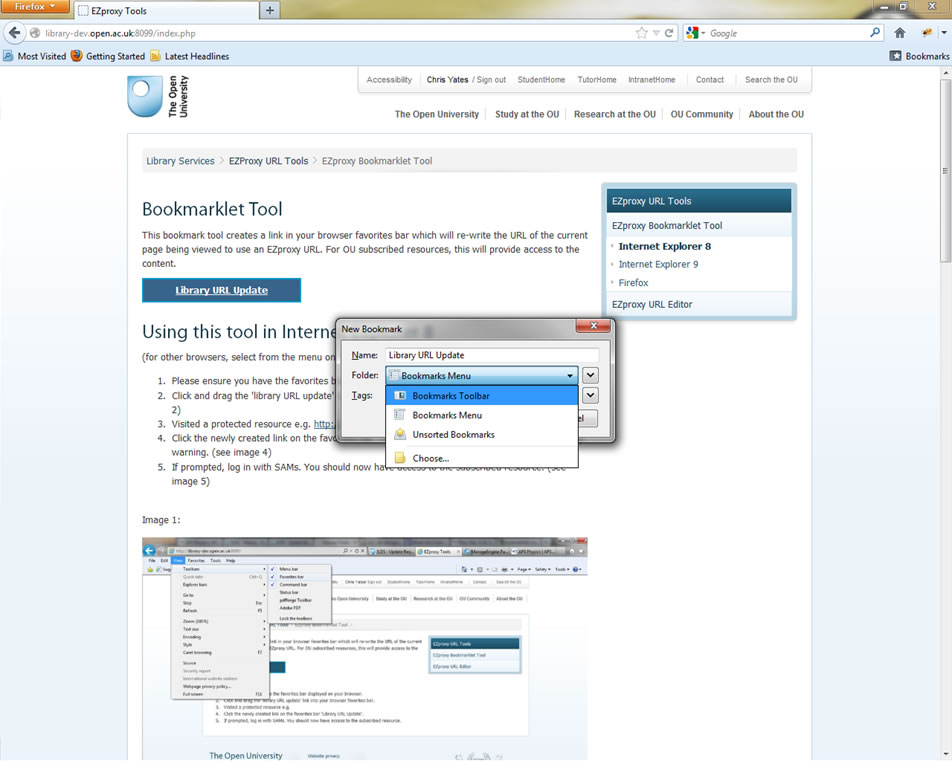Open the Firefox application menu
Image resolution: width=952 pixels, height=761 pixels.
pyautogui.click(x=35, y=7)
